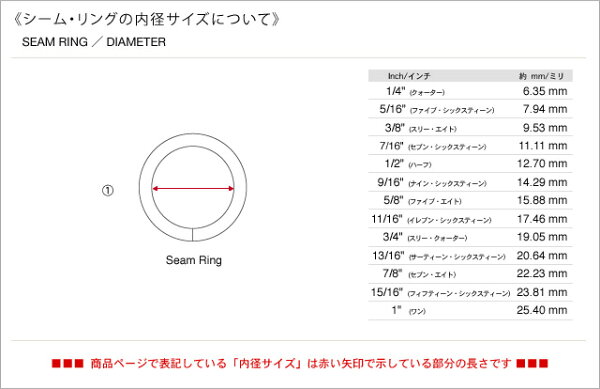Click the 9.53 mm value

pyautogui.click(x=545, y=128)
